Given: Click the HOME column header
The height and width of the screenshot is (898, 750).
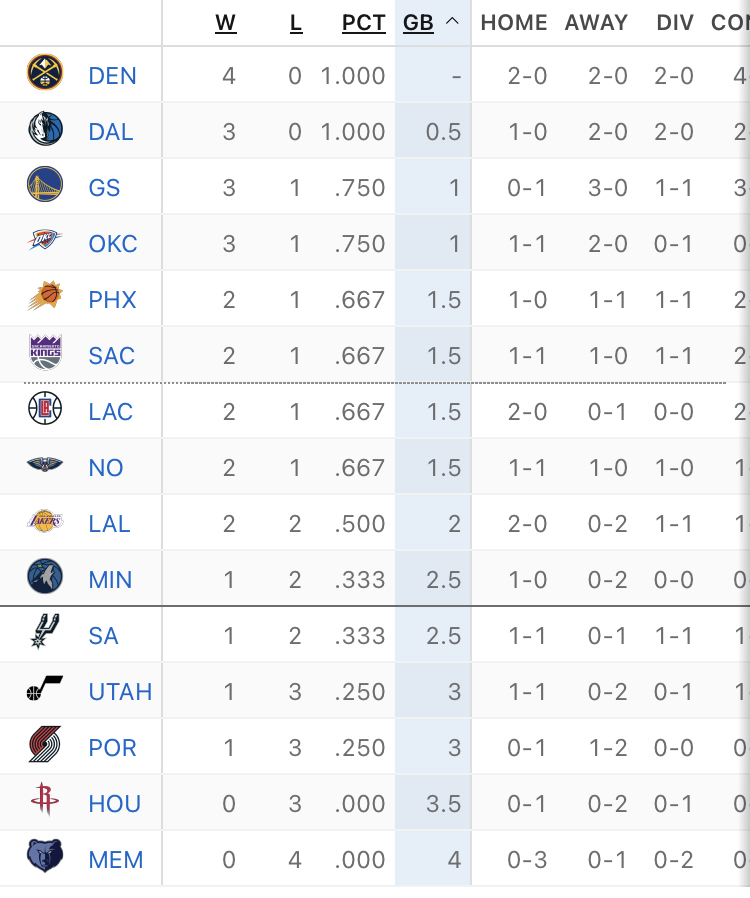Looking at the screenshot, I should (514, 23).
